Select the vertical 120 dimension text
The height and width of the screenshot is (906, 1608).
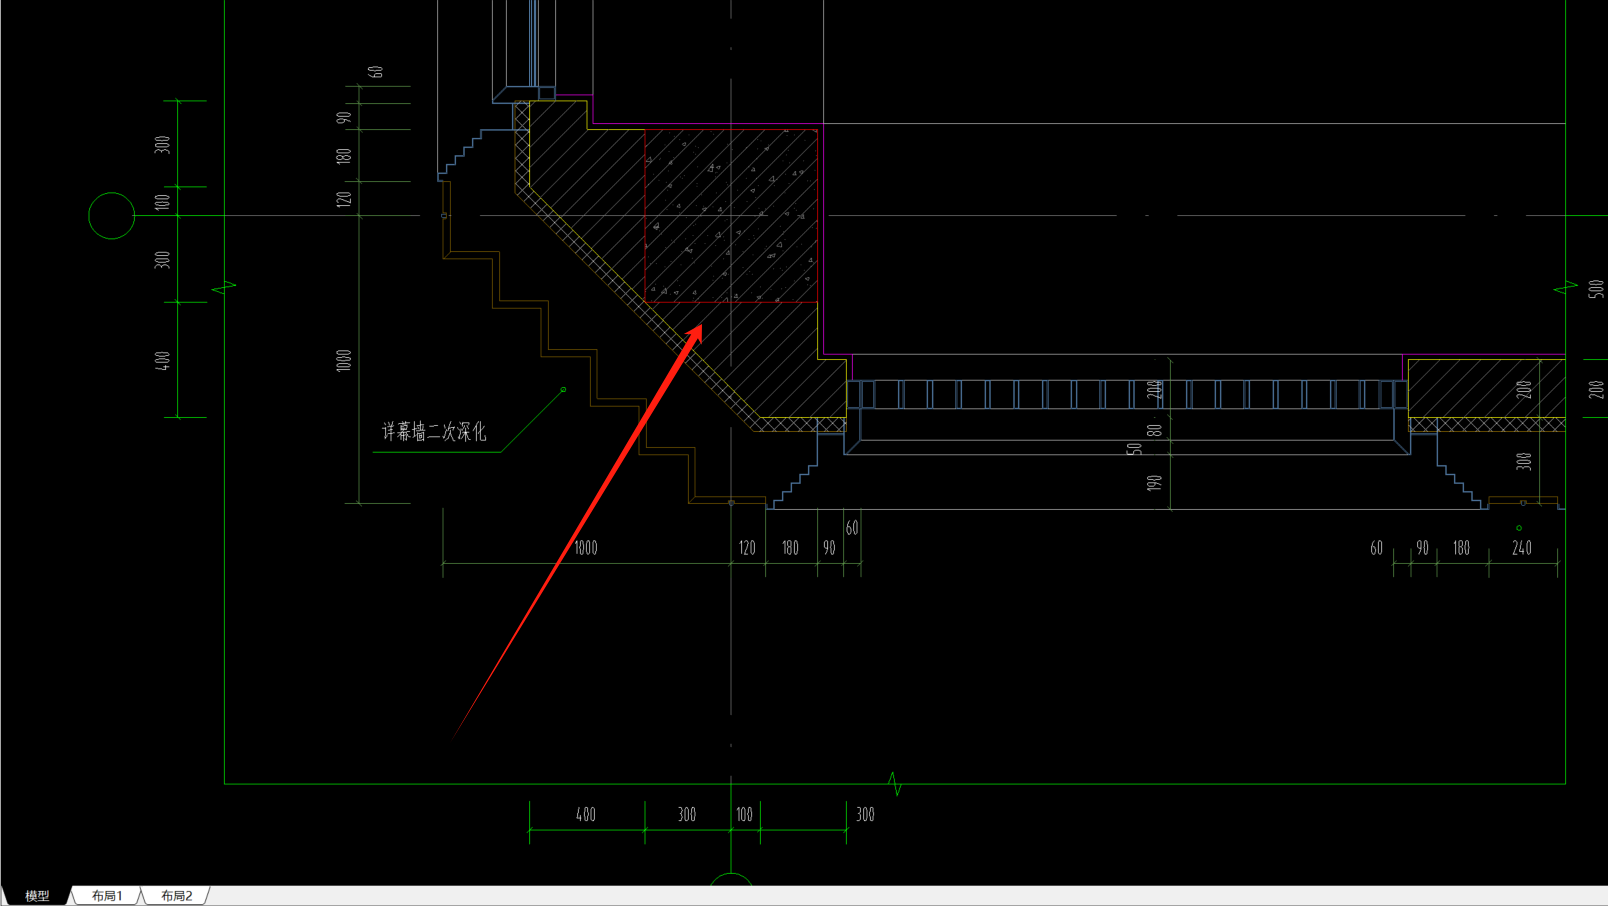pyautogui.click(x=344, y=198)
